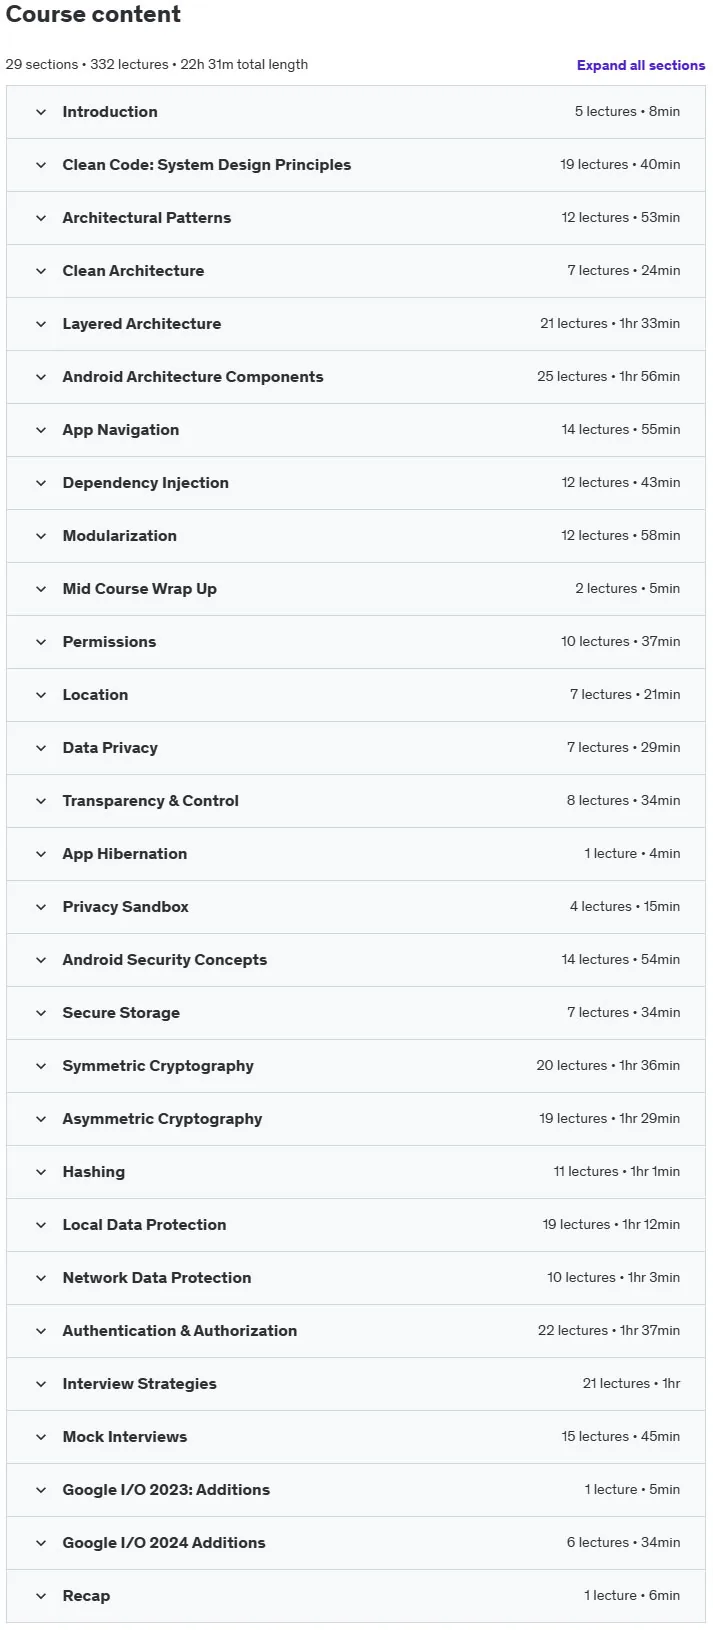This screenshot has height=1630, width=713.
Task: Expand Clean Code: System Design Principles chevron
Action: click(x=41, y=165)
